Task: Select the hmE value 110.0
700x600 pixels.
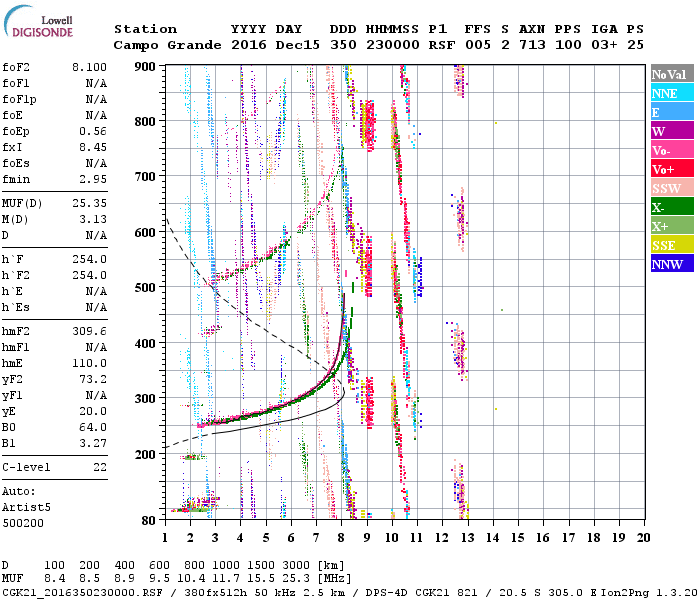Action: coord(89,363)
